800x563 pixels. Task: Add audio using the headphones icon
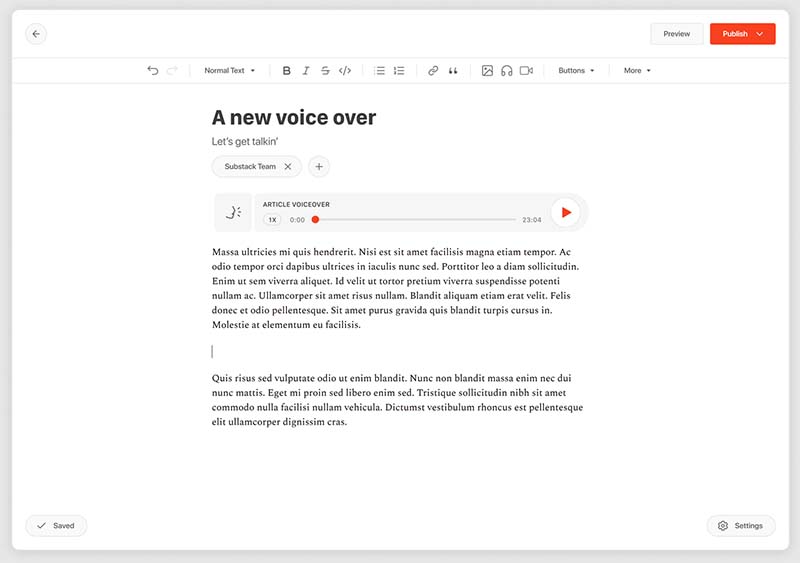[x=507, y=71]
